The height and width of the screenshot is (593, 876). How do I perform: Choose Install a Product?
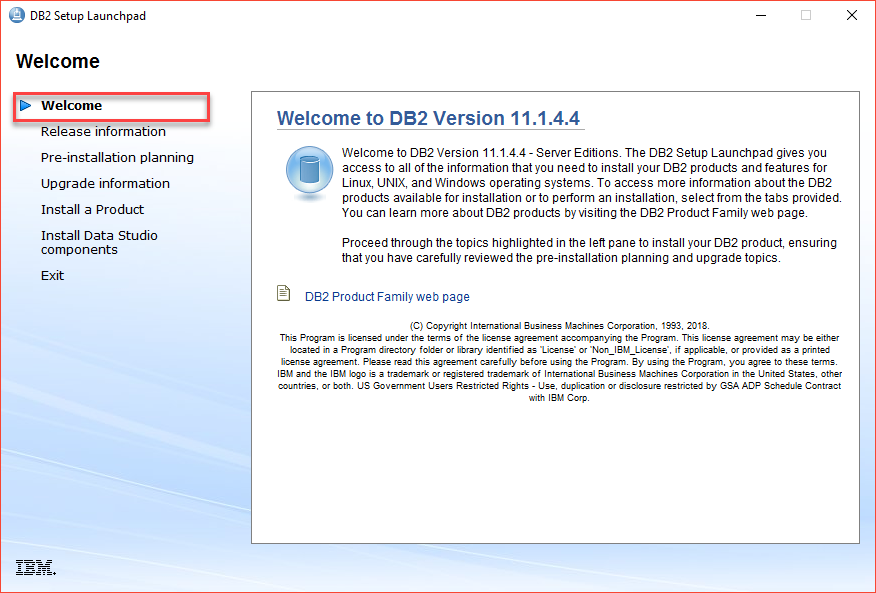click(x=92, y=210)
